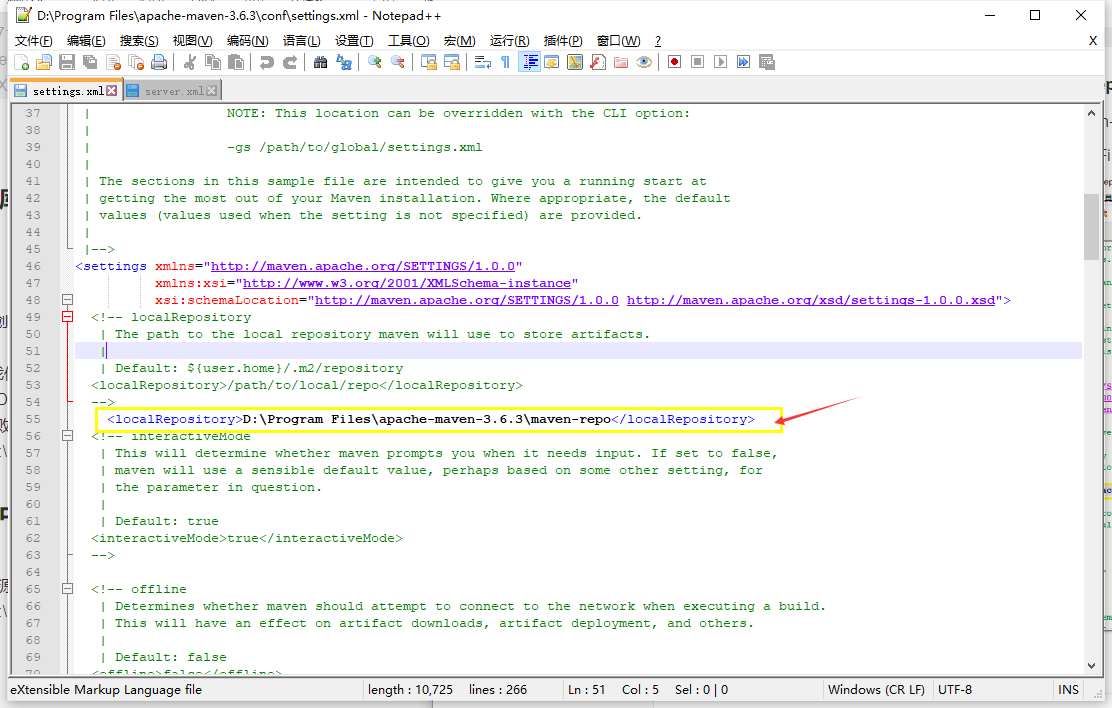Save the current file with floppy icon
Screen dimensions: 1112x708
pyautogui.click(x=67, y=62)
